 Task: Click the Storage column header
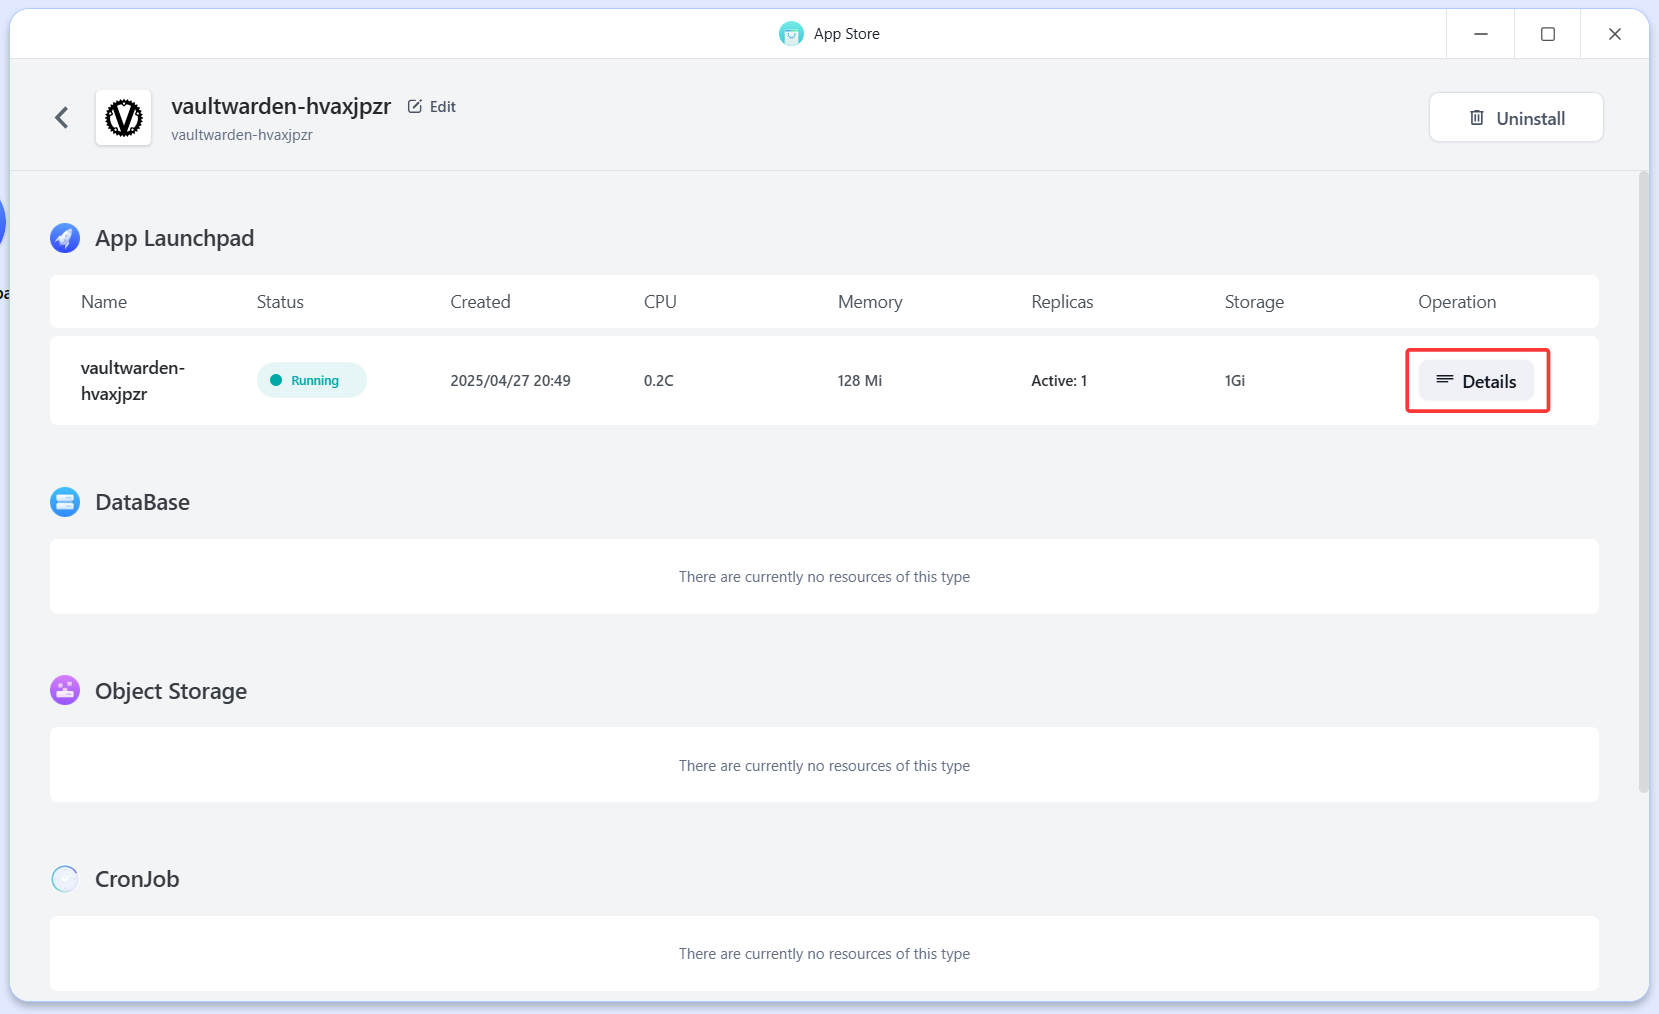[x=1254, y=302]
